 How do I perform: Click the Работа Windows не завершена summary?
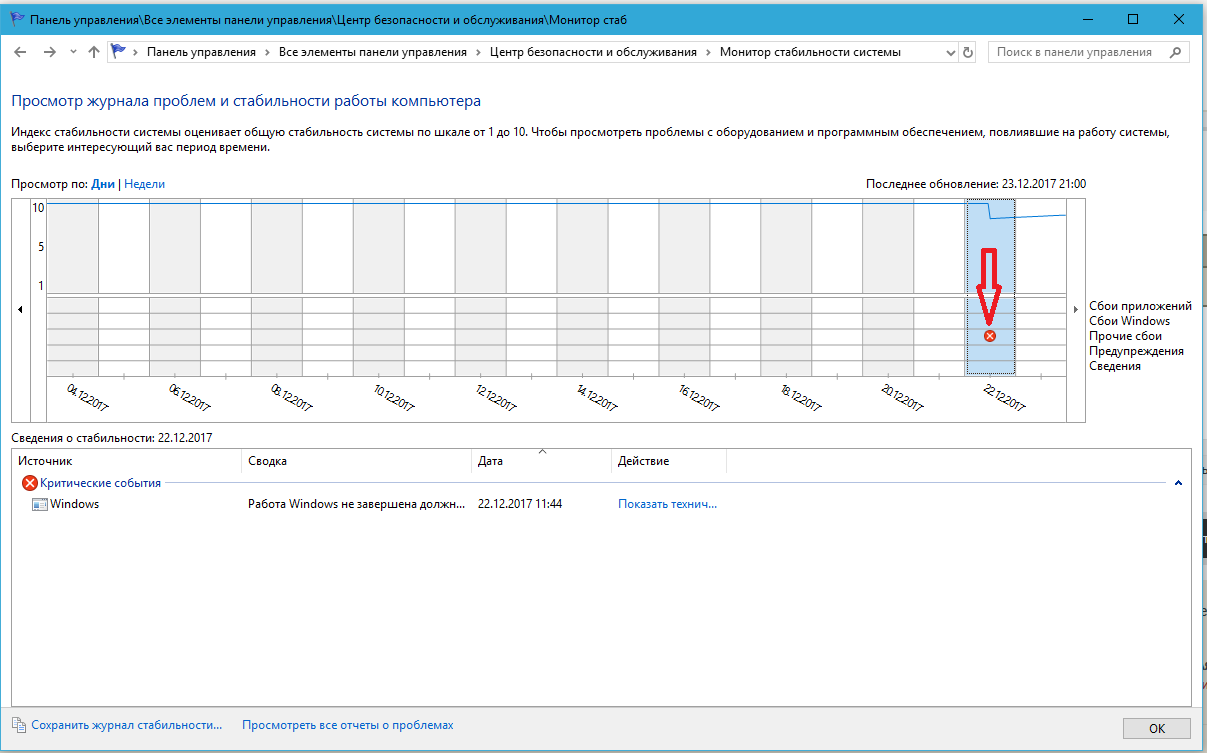click(x=357, y=504)
